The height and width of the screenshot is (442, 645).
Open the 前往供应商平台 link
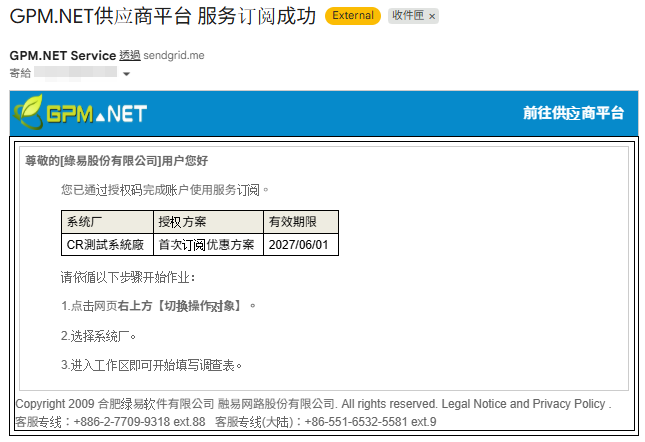point(573,113)
